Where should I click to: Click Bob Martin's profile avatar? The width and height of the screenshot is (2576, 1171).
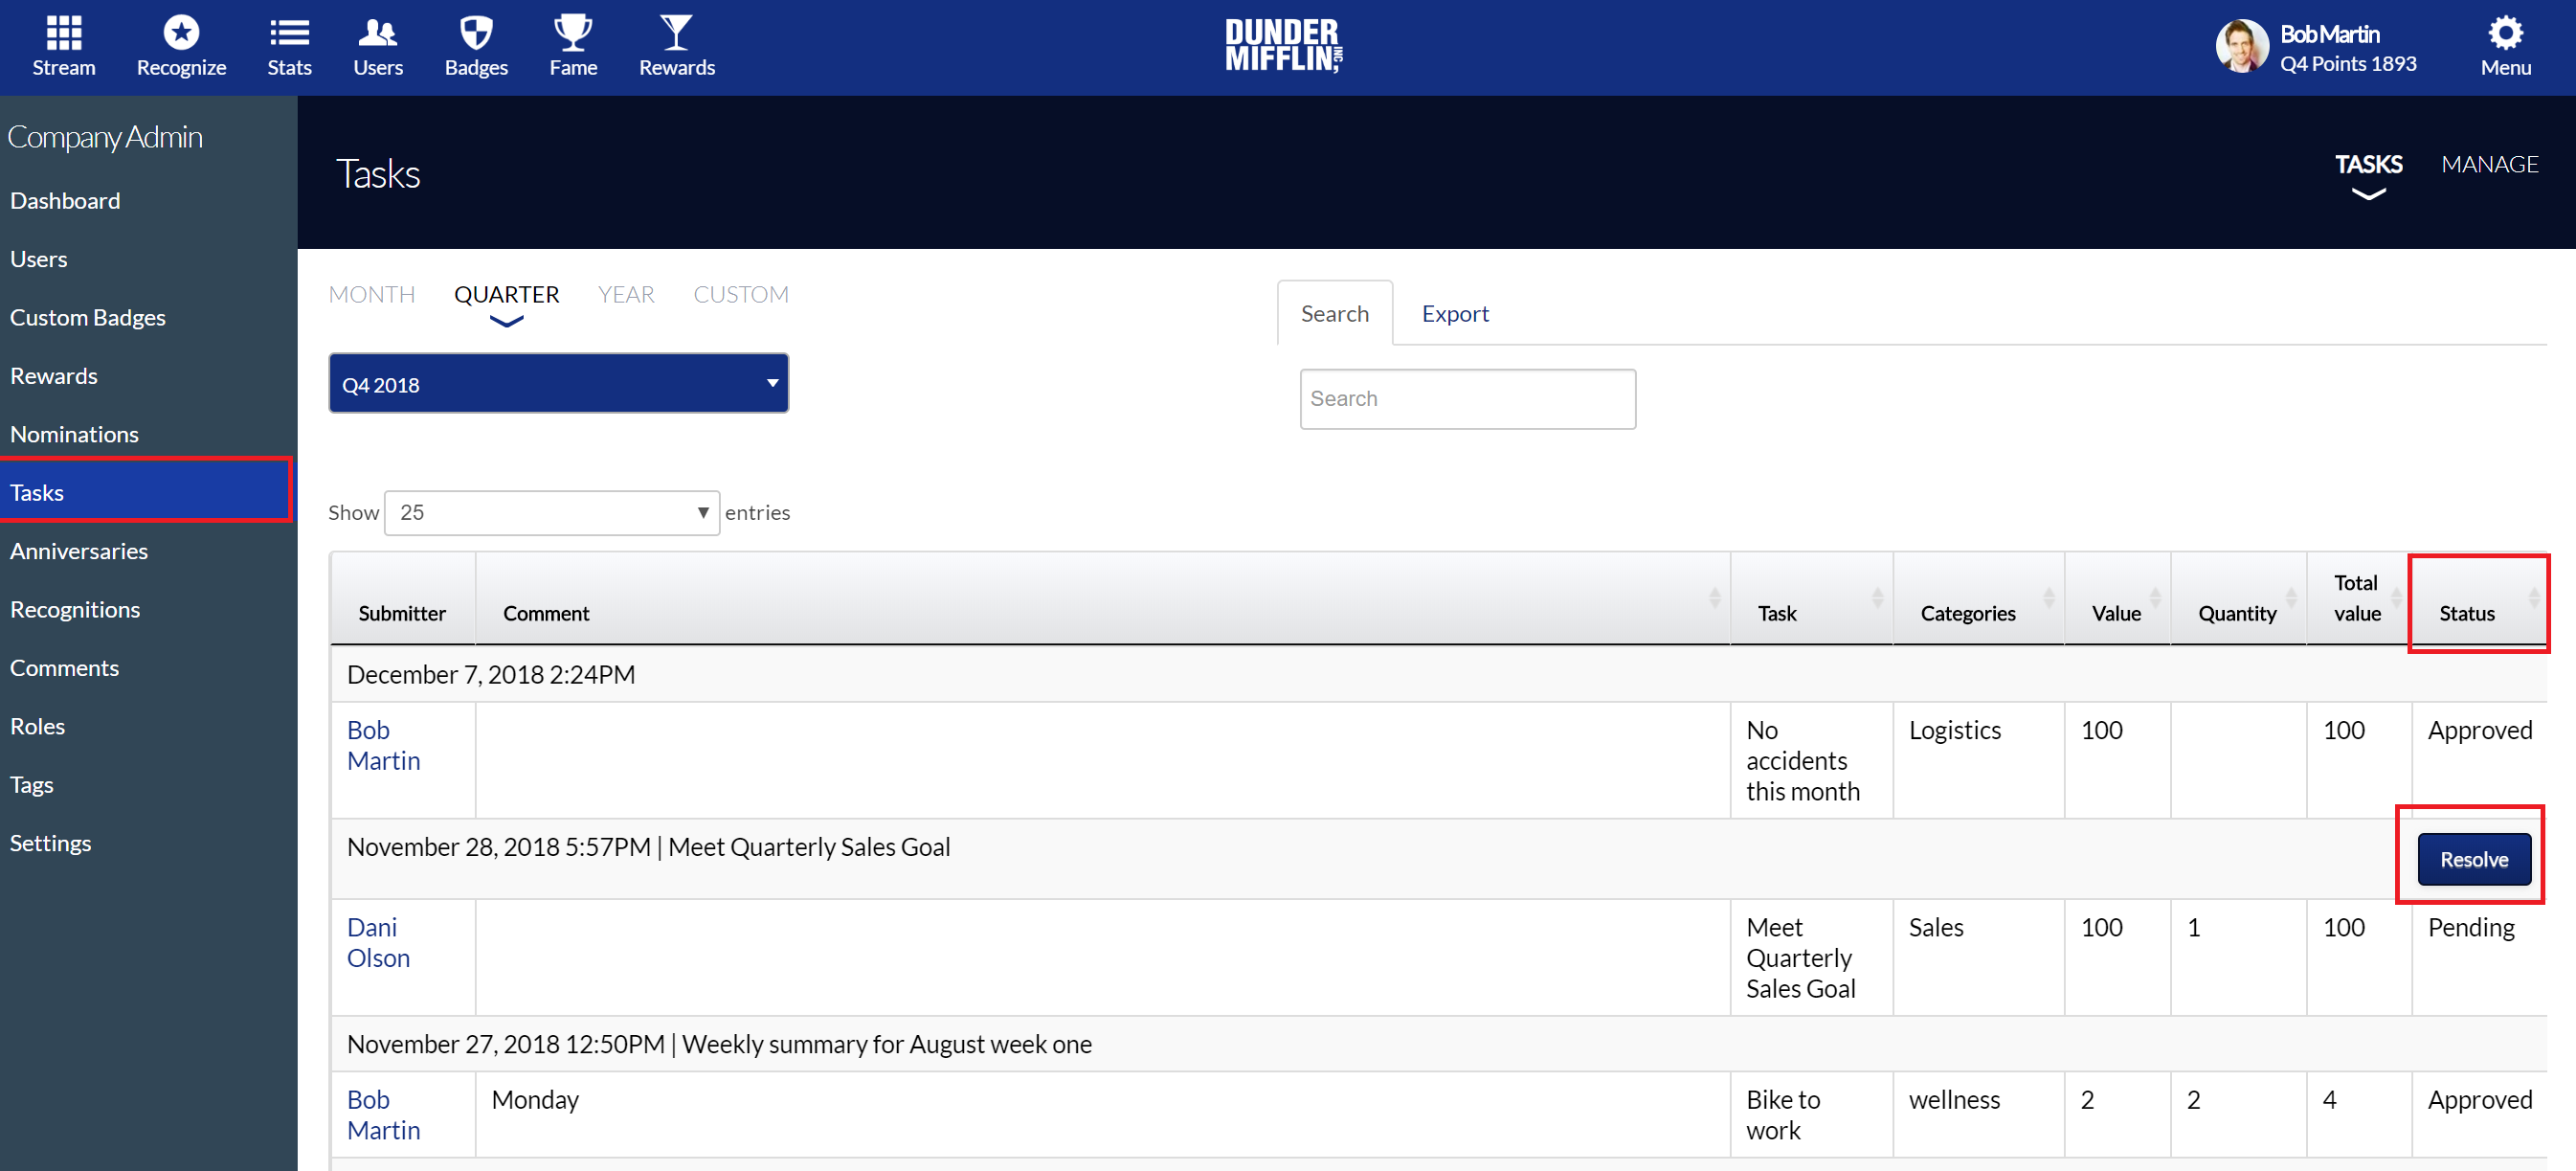[2241, 47]
